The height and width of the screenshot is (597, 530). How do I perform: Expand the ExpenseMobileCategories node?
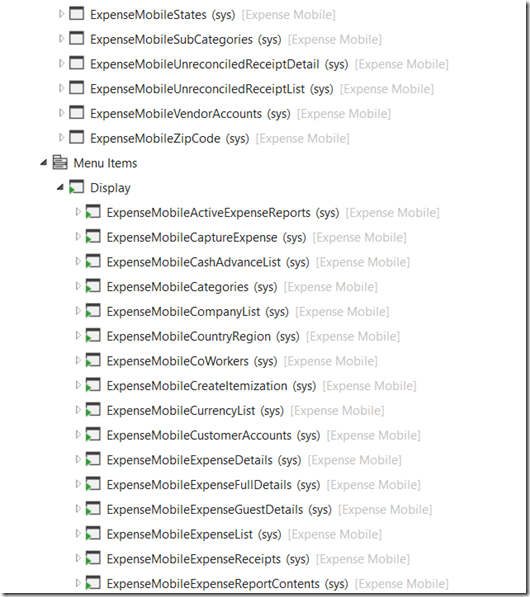tap(78, 286)
